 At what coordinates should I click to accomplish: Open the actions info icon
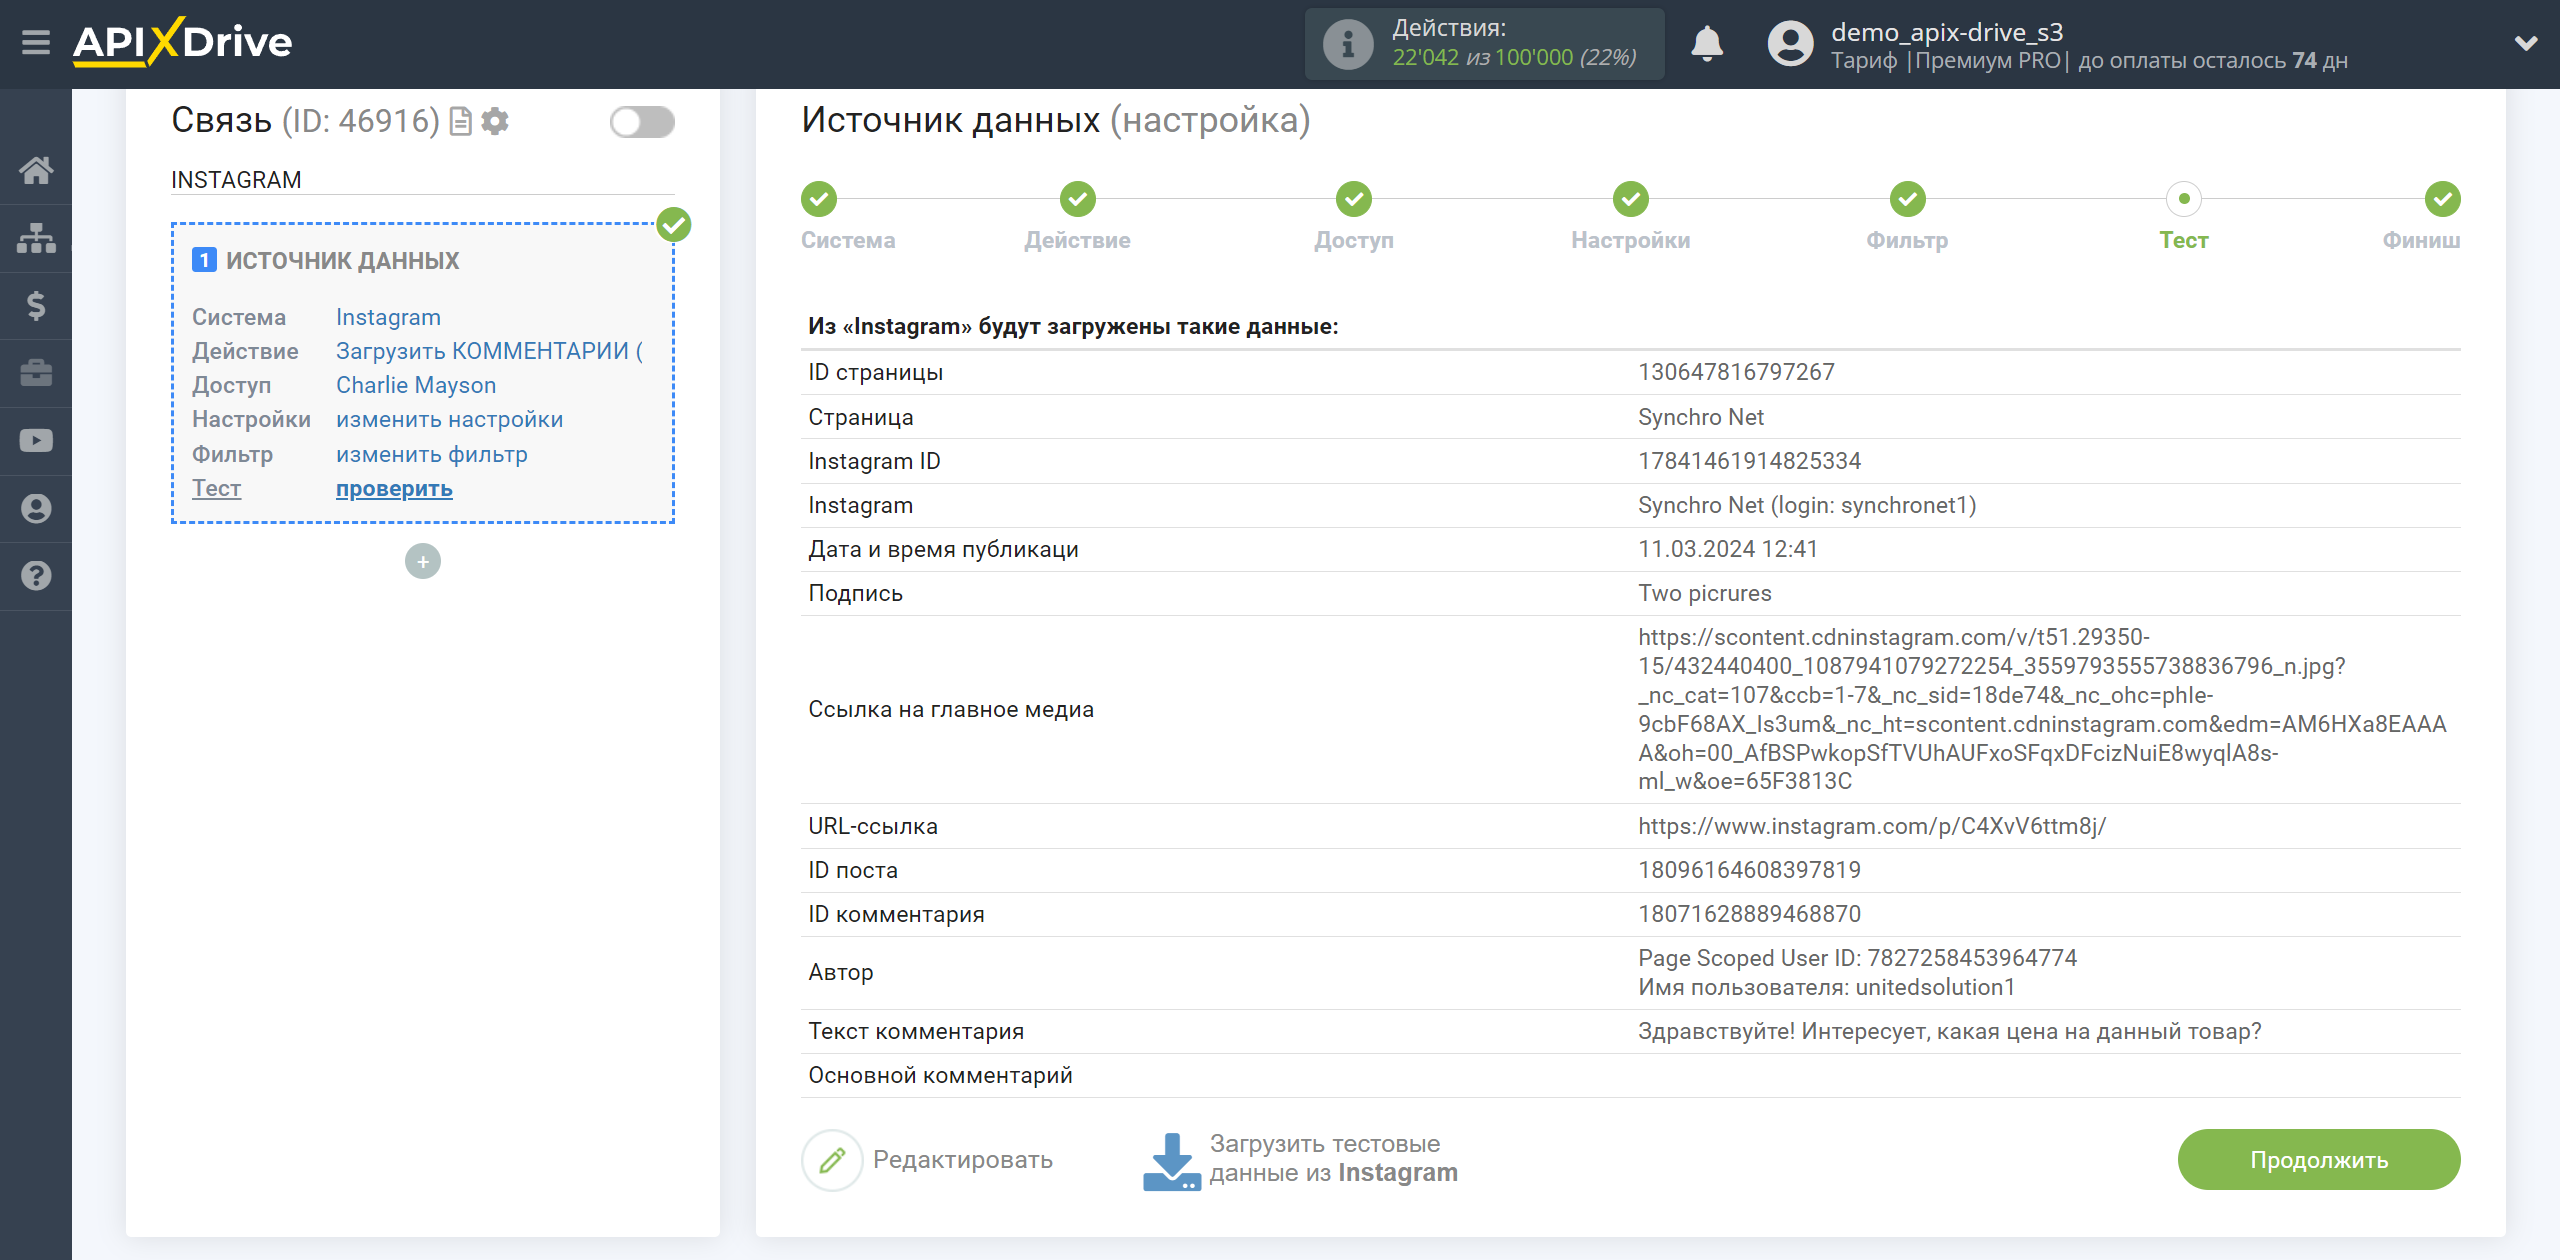tap(1348, 44)
